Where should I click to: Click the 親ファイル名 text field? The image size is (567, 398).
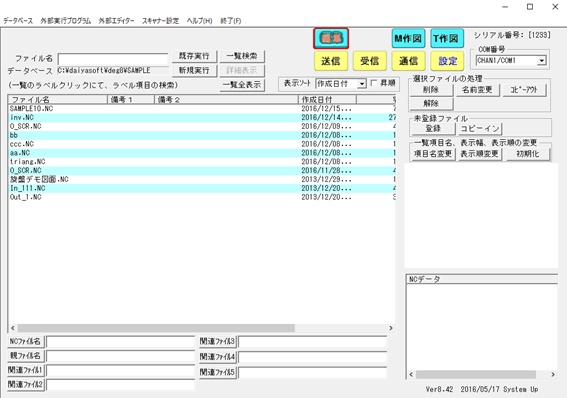[x=120, y=356]
